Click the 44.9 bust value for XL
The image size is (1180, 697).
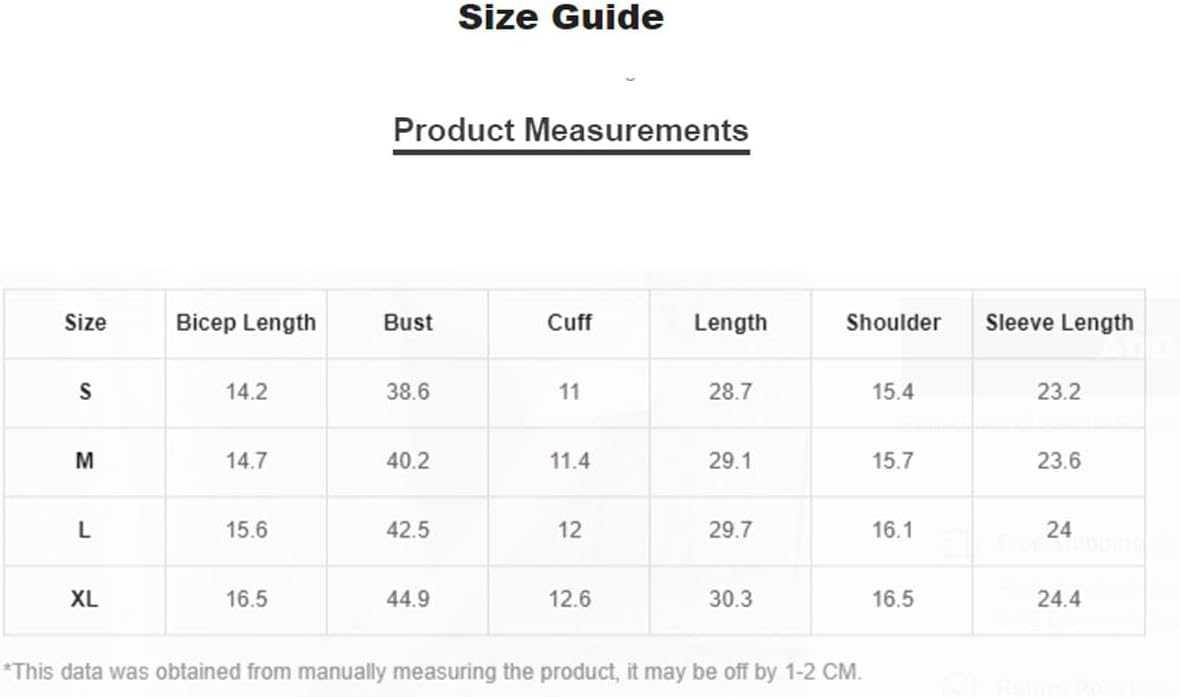coord(408,599)
